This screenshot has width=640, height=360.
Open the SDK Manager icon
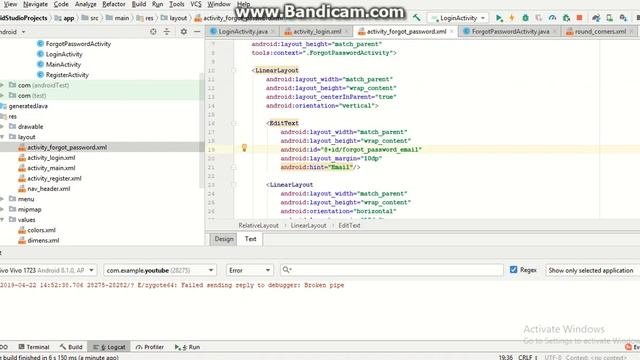click(623, 18)
